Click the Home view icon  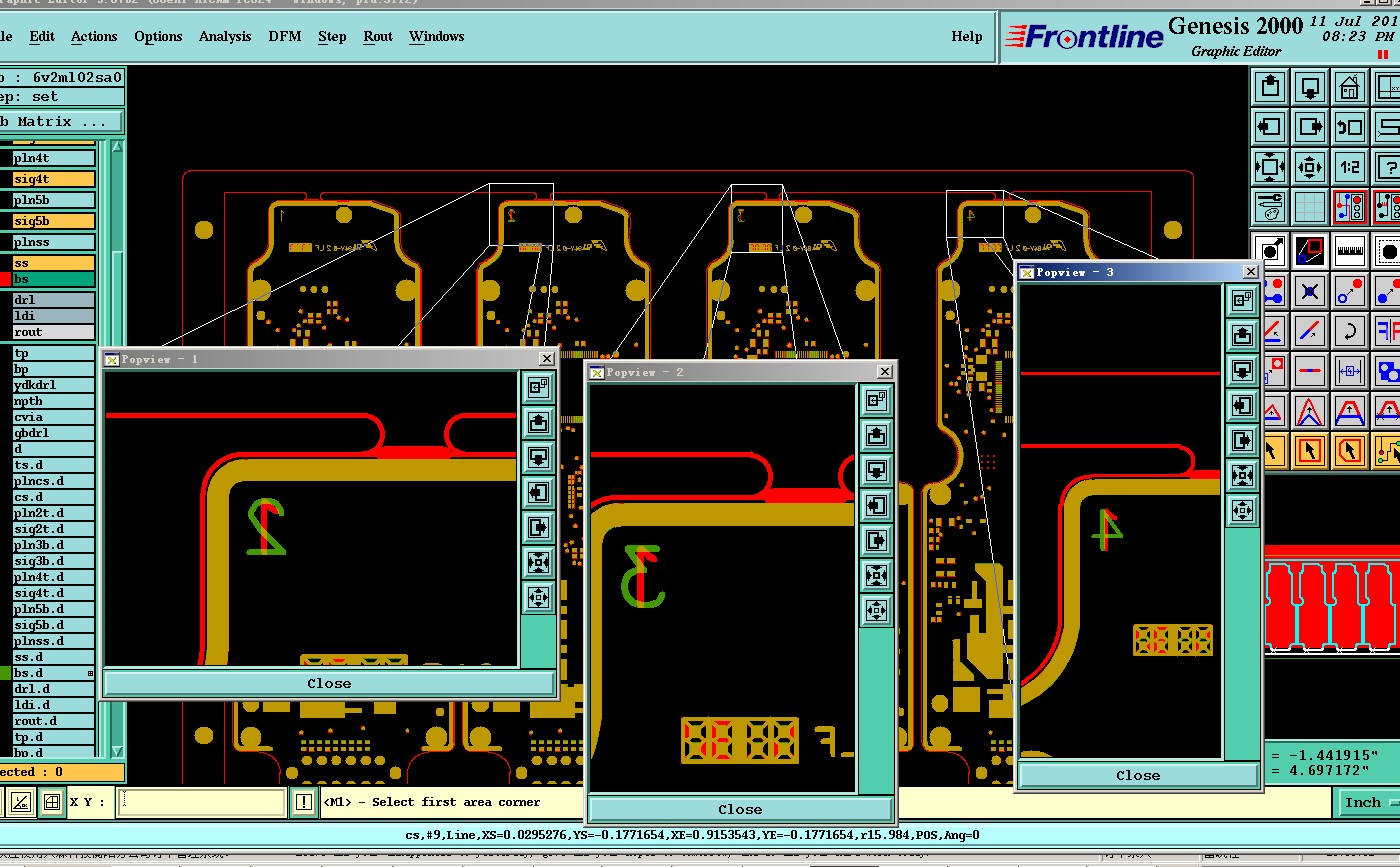click(1350, 87)
